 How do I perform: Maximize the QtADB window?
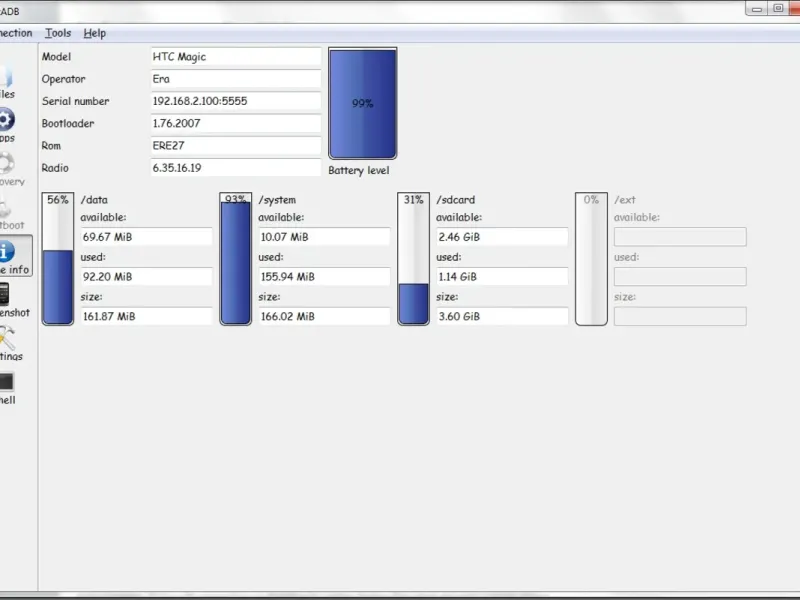(x=778, y=9)
